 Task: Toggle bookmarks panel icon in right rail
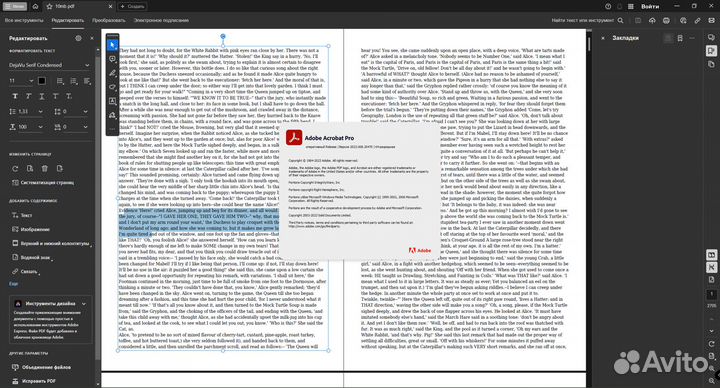point(711,51)
